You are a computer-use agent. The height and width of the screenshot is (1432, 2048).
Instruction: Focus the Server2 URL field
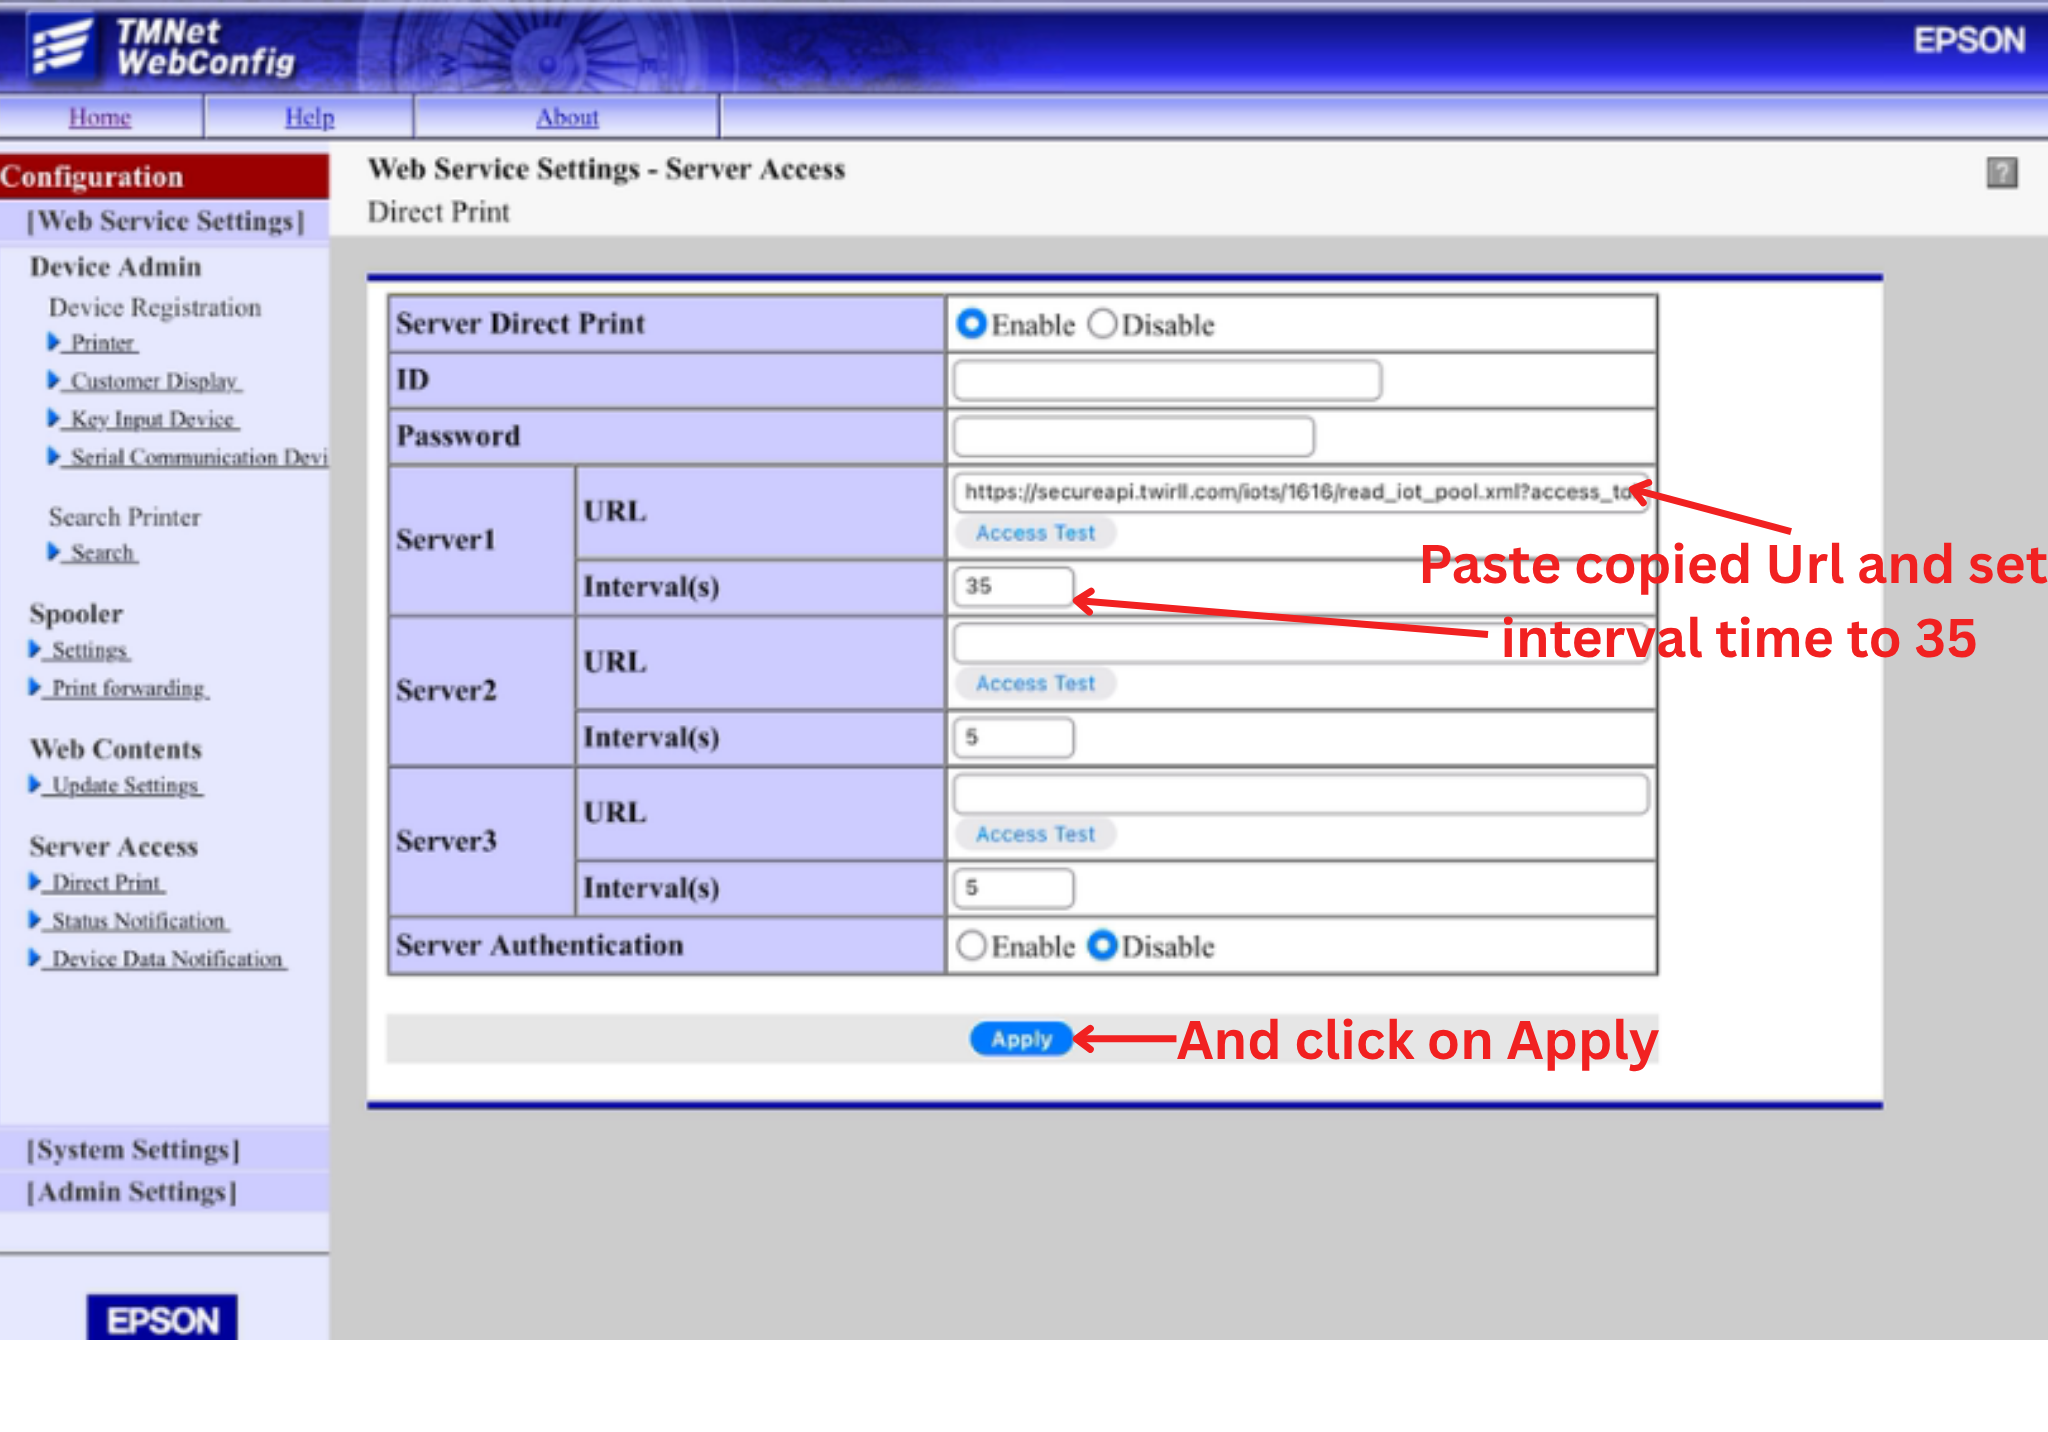[x=1300, y=643]
